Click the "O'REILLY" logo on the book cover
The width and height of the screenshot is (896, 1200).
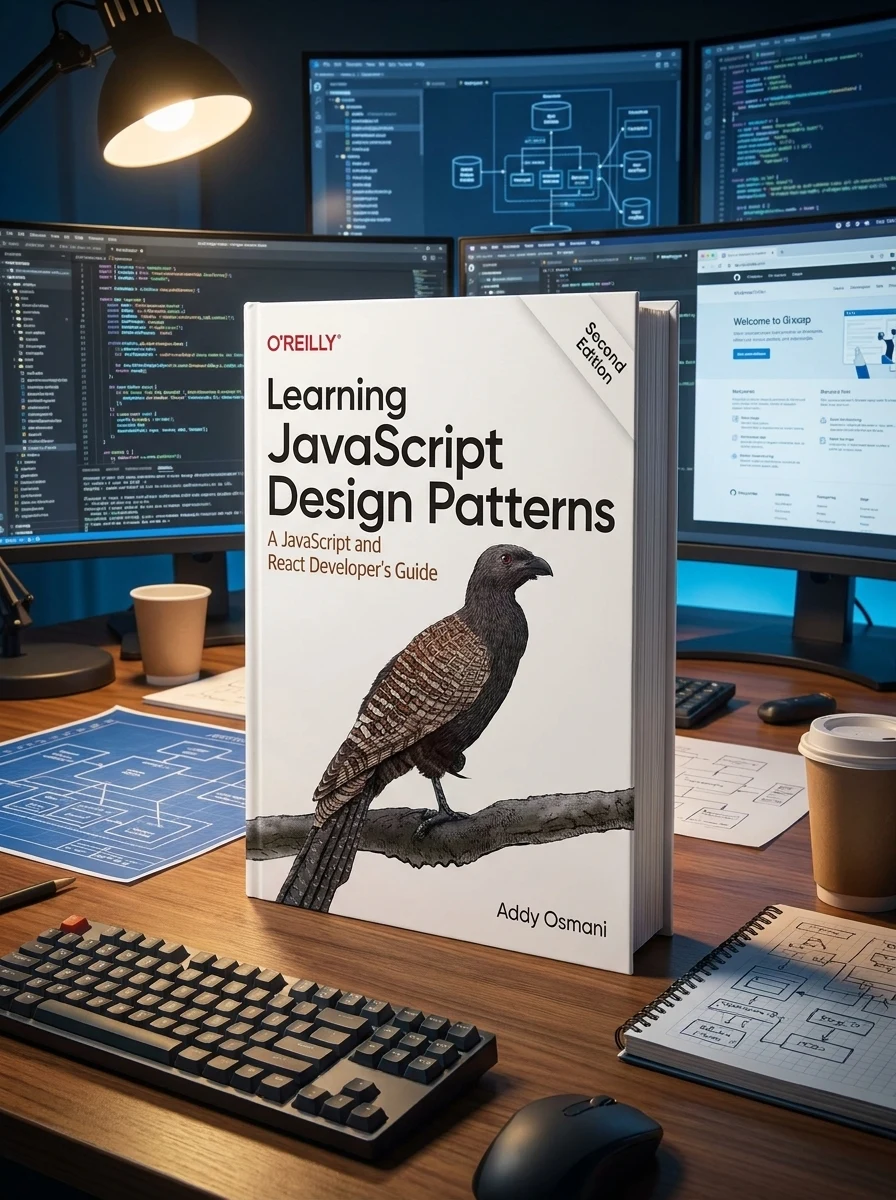pyautogui.click(x=304, y=342)
